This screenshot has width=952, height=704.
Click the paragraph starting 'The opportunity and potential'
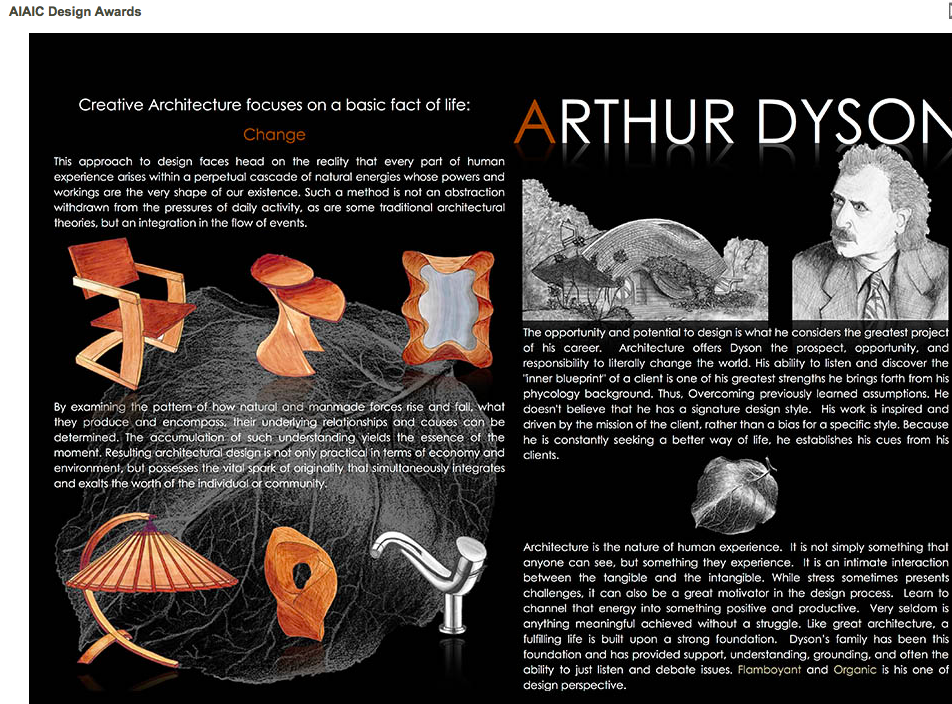(735, 394)
